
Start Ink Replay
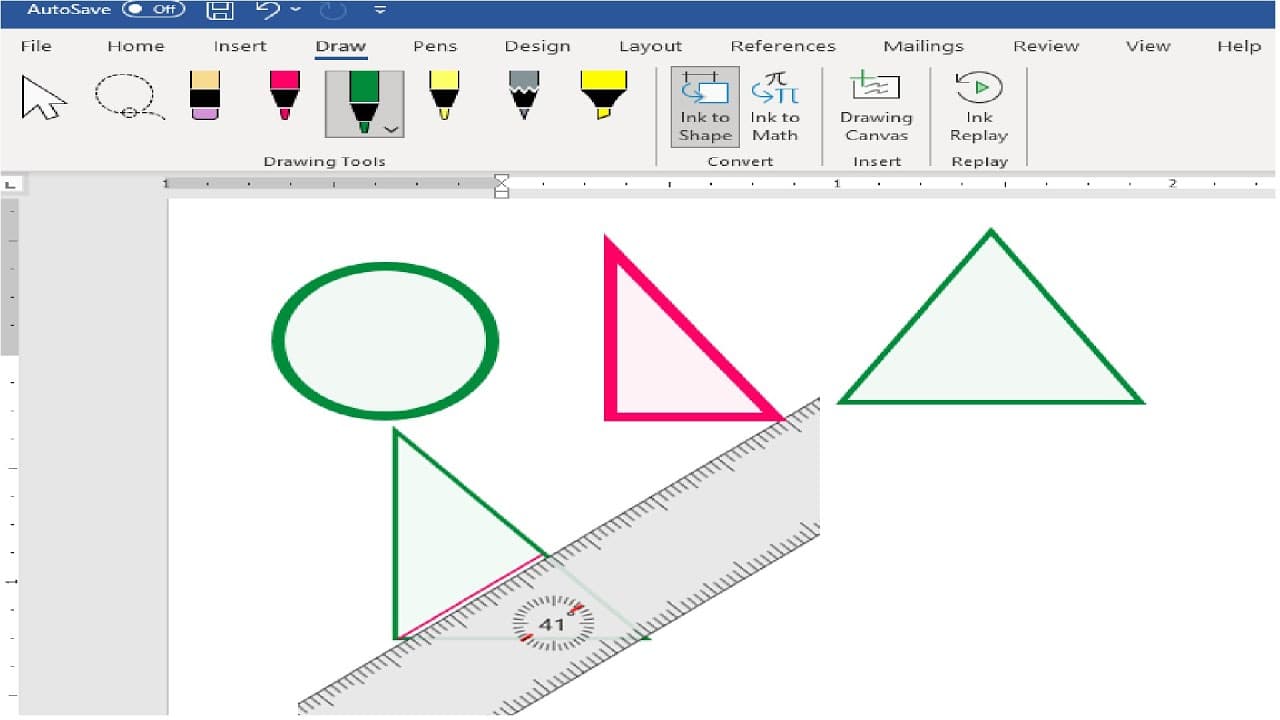point(979,108)
